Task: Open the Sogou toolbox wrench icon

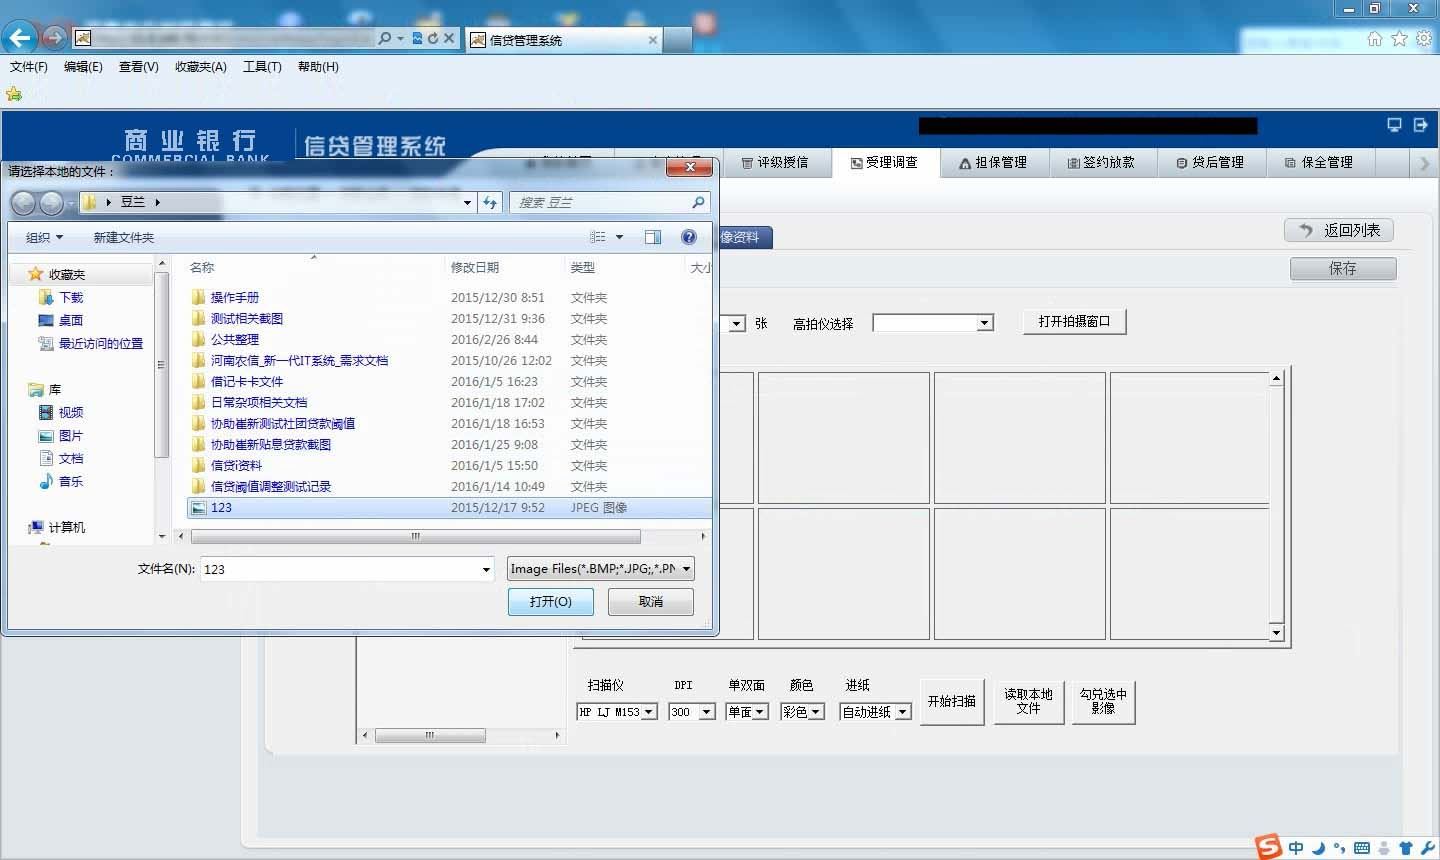Action: 1427,848
